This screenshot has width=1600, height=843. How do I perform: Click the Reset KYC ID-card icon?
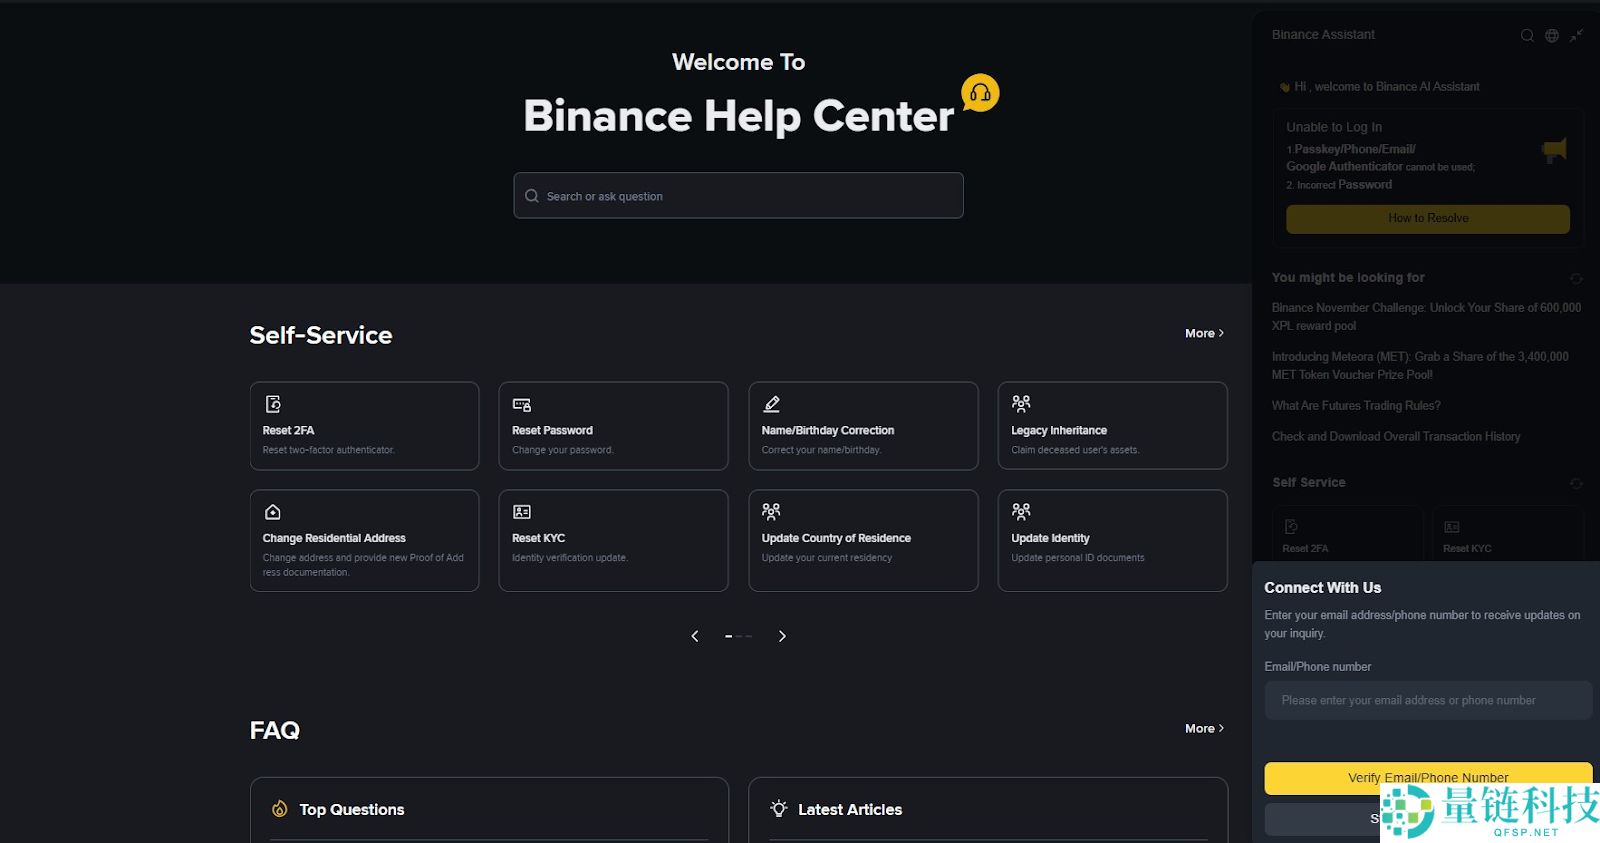[x=521, y=511]
